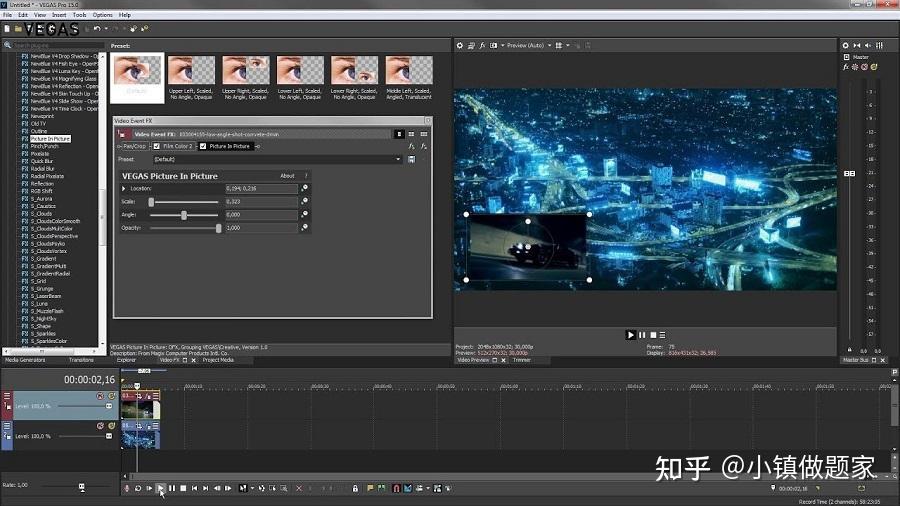Open the Preset dropdown in Video Event FX
The height and width of the screenshot is (506, 900).
click(277, 159)
